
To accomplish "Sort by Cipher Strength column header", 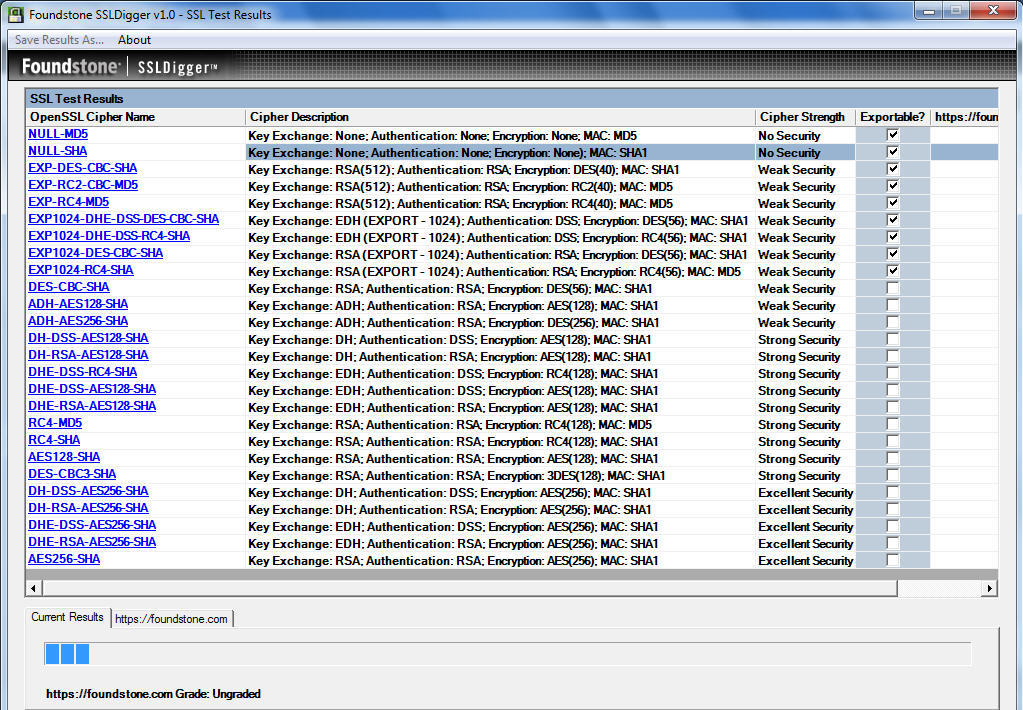I will point(802,117).
